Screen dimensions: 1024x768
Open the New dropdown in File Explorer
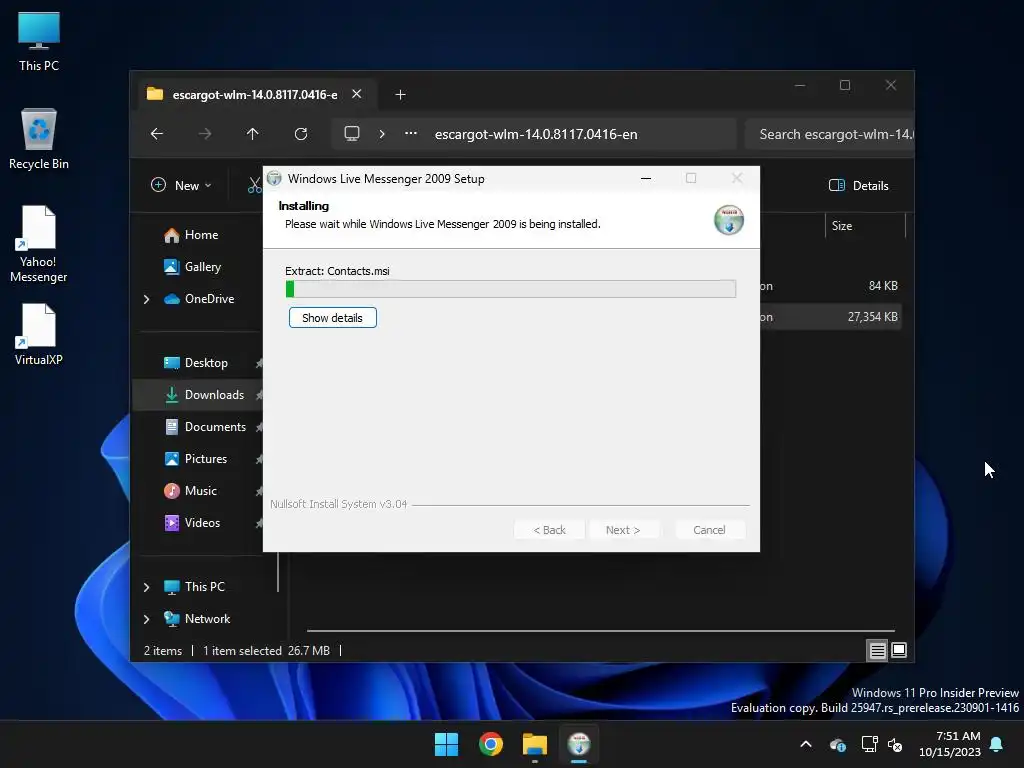pyautogui.click(x=182, y=185)
